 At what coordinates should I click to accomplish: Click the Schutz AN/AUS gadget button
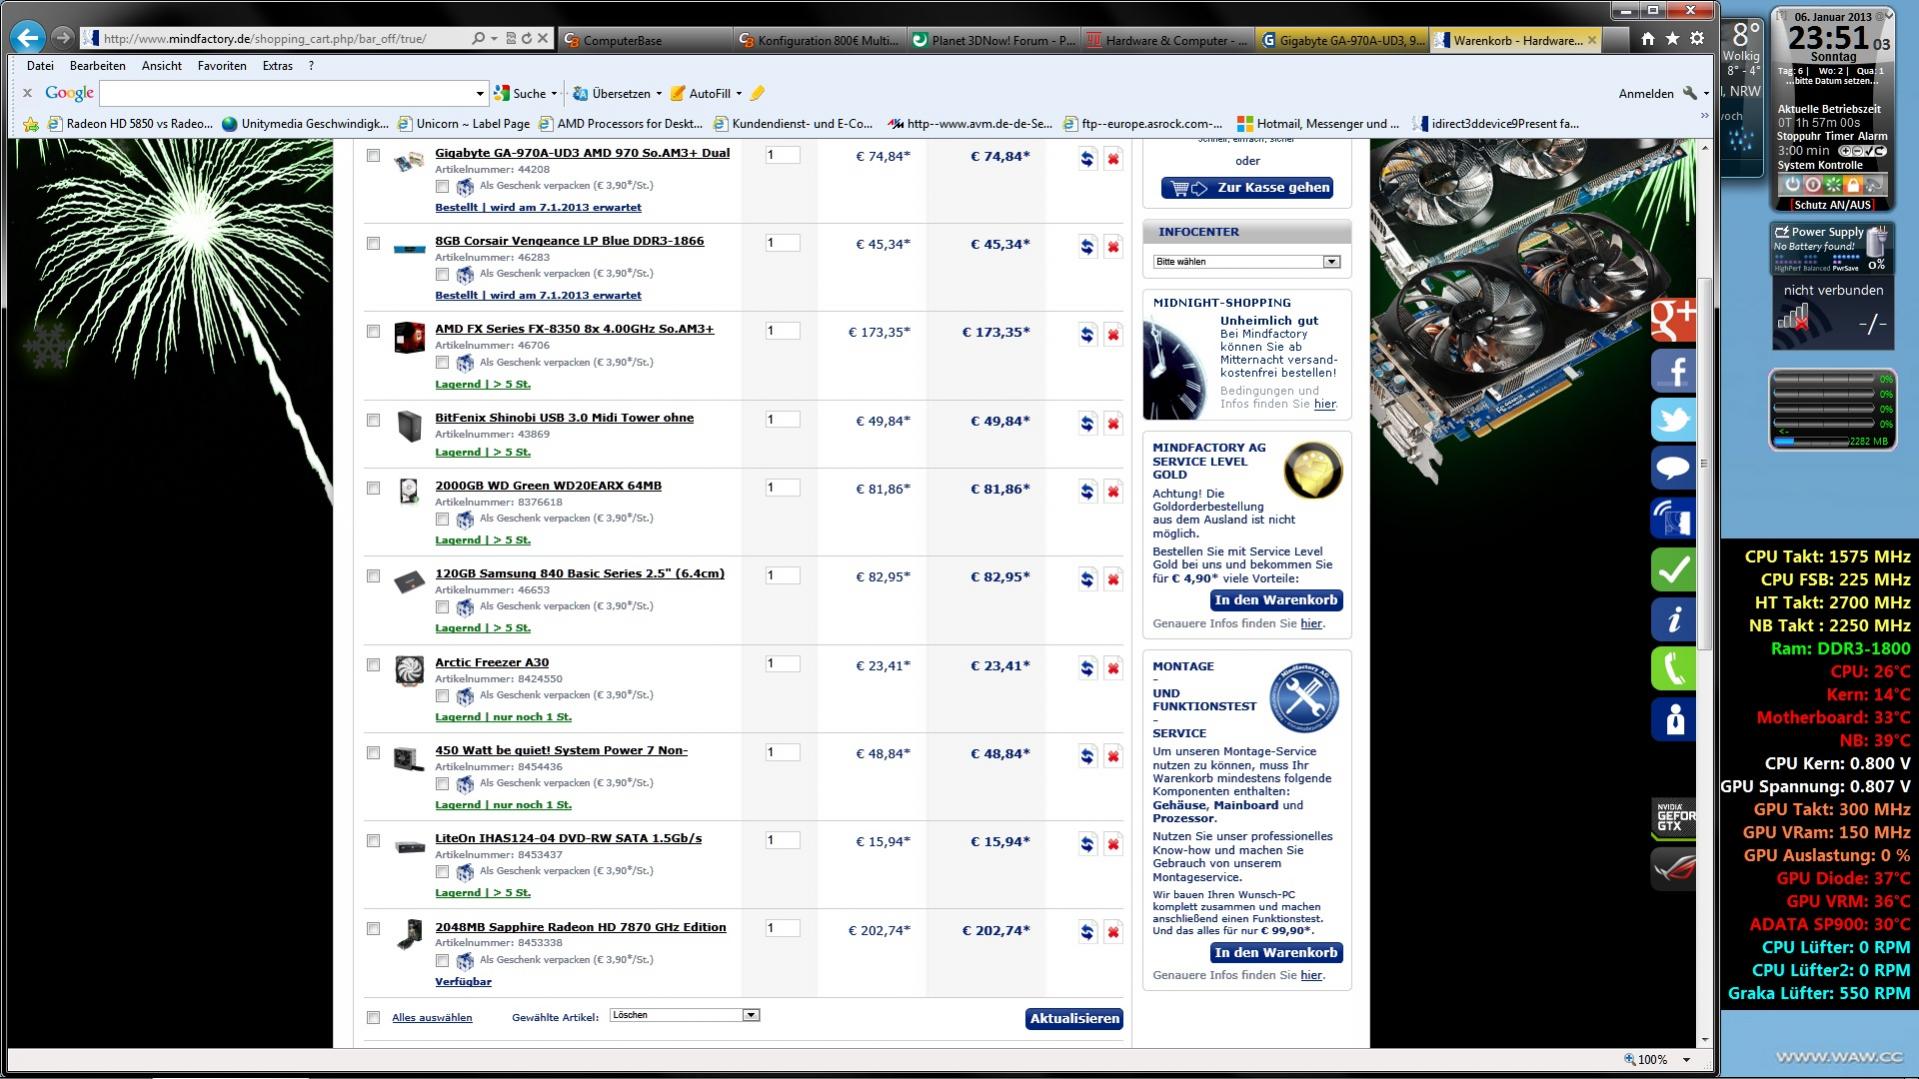point(1832,205)
